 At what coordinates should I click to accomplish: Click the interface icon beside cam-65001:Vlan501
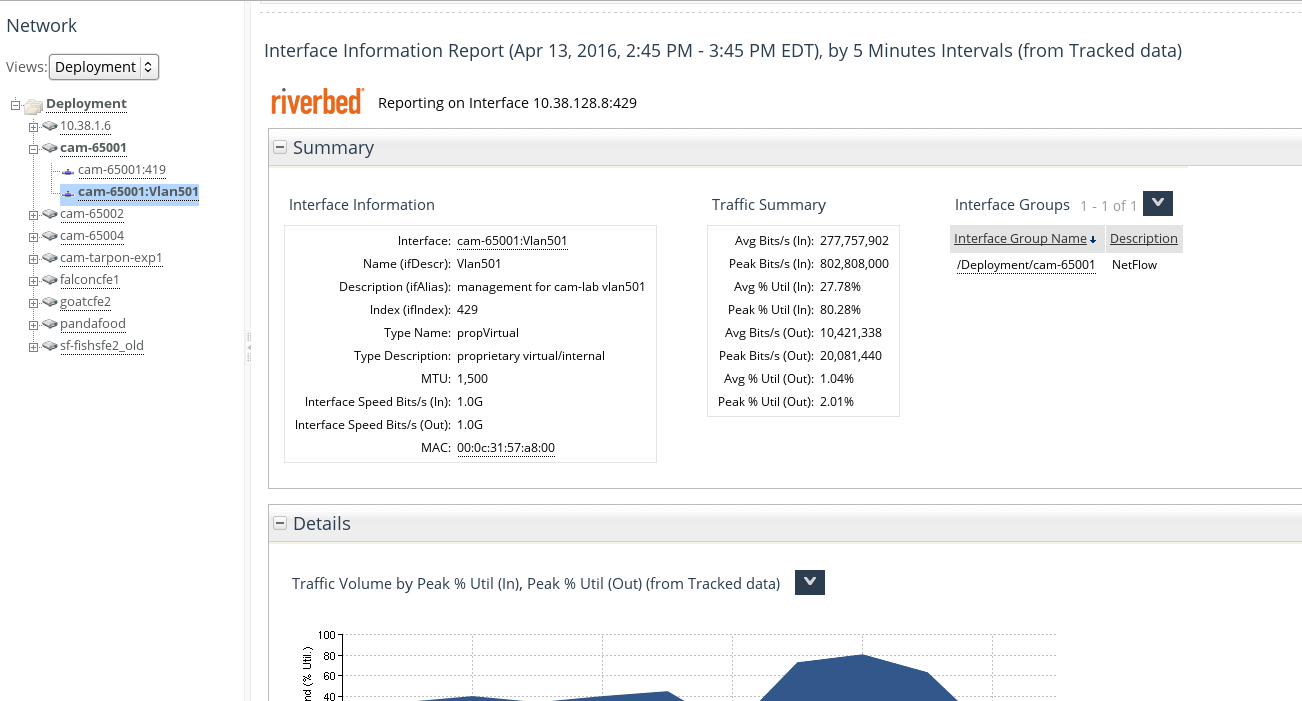(68, 193)
